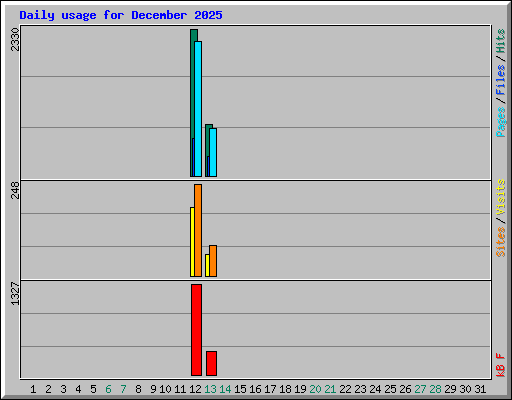512x400 pixels.
Task: Click green weekend day 7 label
Action: click(123, 389)
